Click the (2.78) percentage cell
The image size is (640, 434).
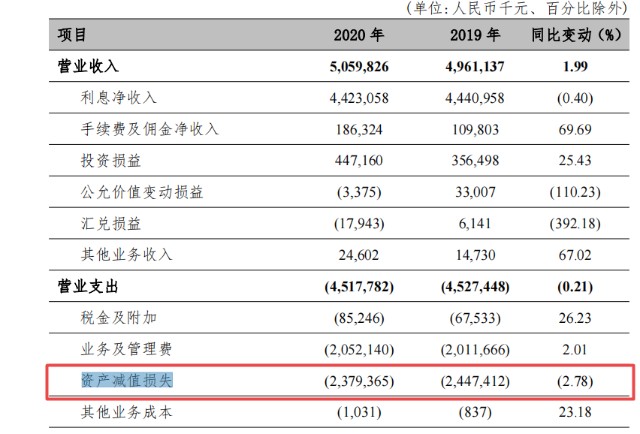point(575,381)
